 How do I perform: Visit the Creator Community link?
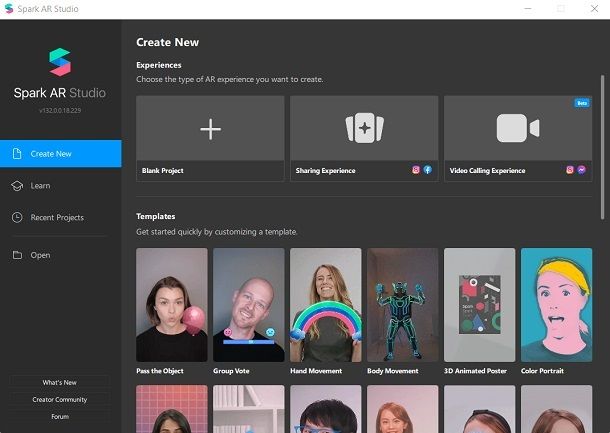(x=60, y=400)
